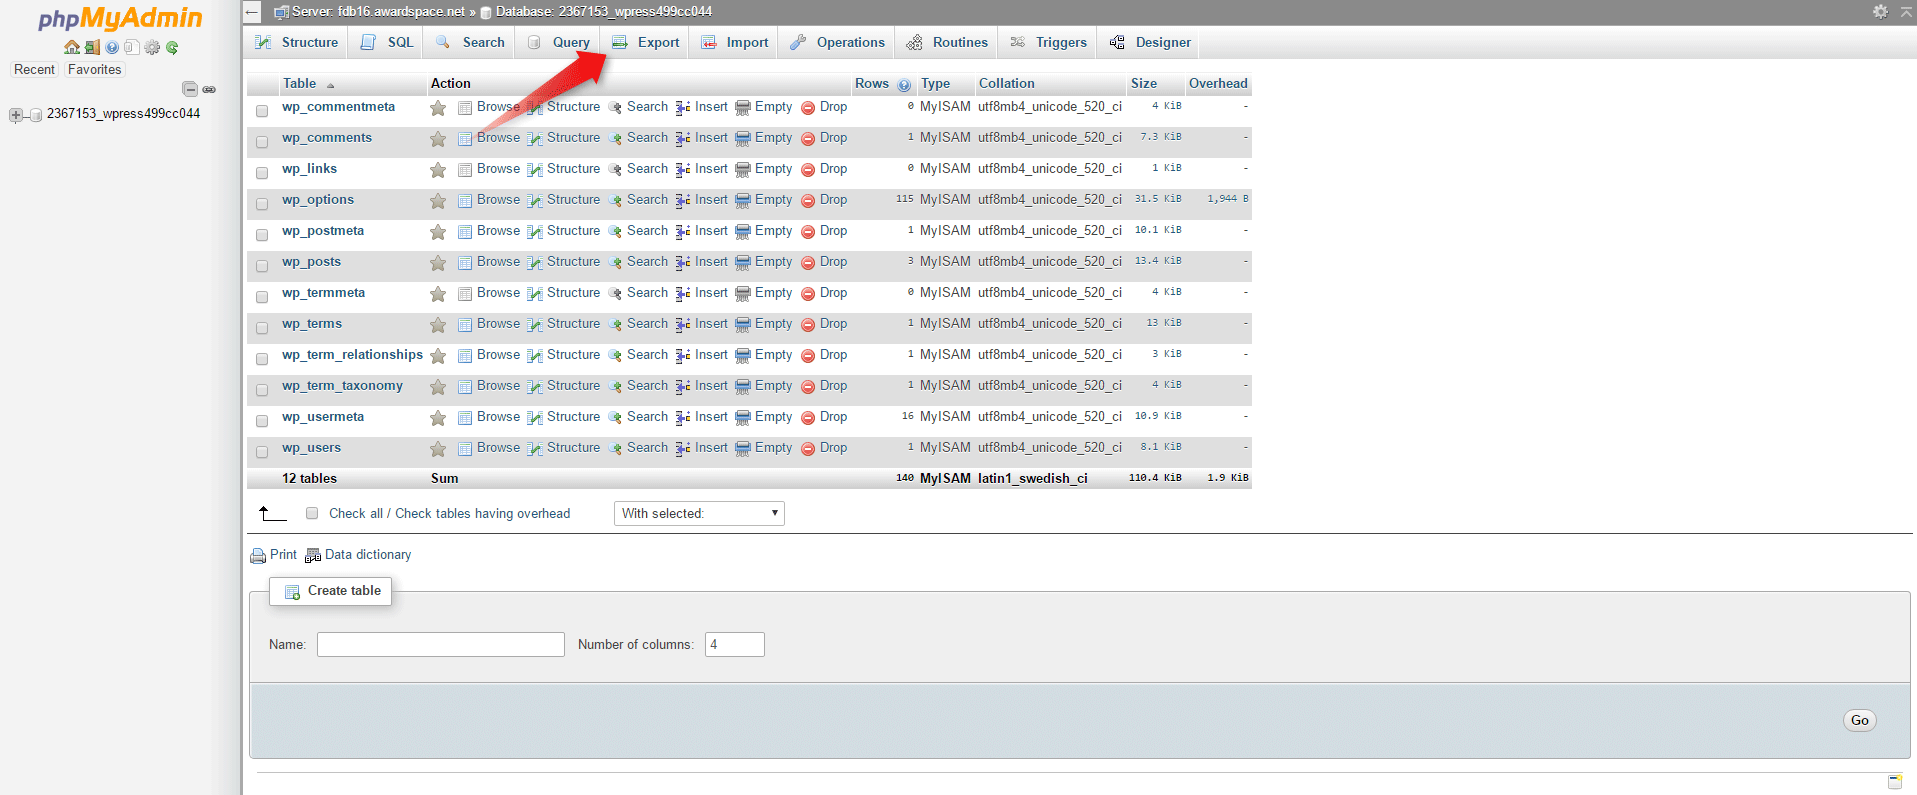Image resolution: width=1917 pixels, height=795 pixels.
Task: Open the phpMyAdmin documentation help icon
Action: point(112,47)
